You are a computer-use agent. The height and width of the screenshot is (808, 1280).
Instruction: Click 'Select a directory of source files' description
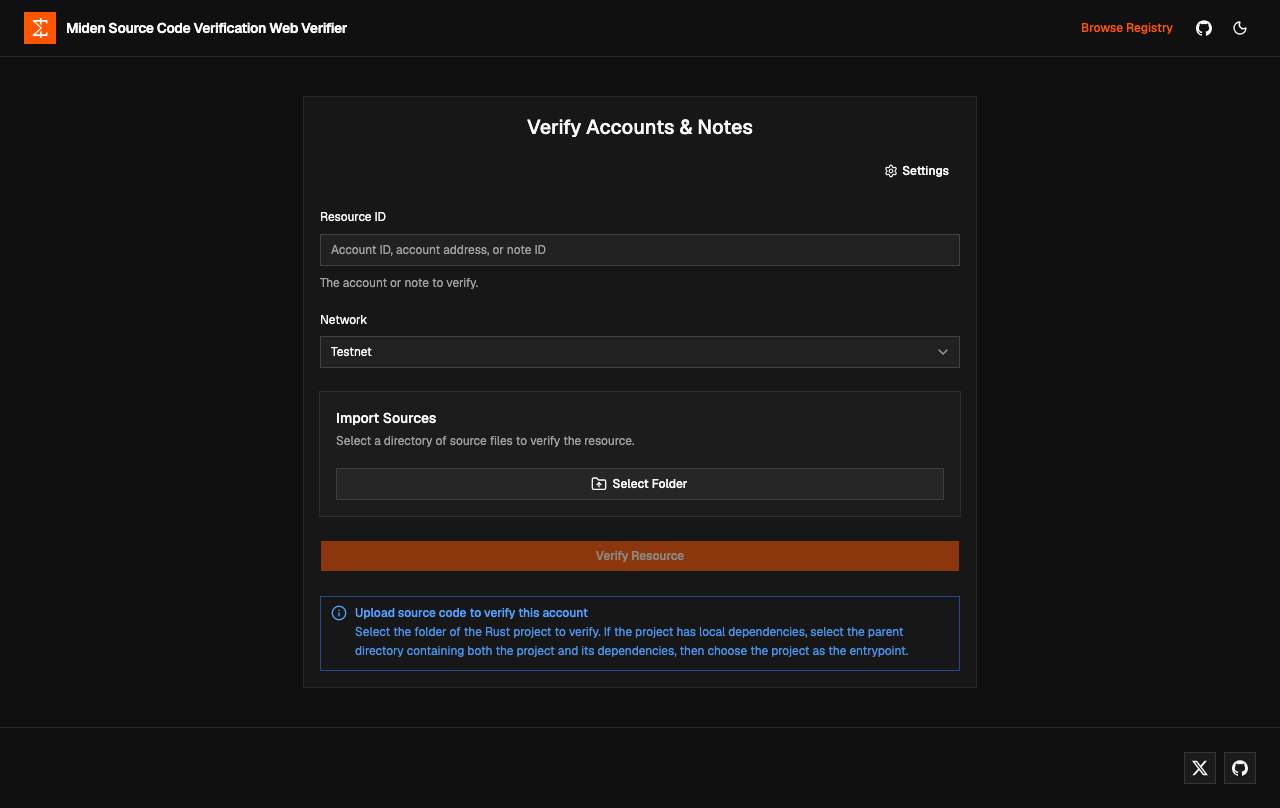tap(485, 441)
